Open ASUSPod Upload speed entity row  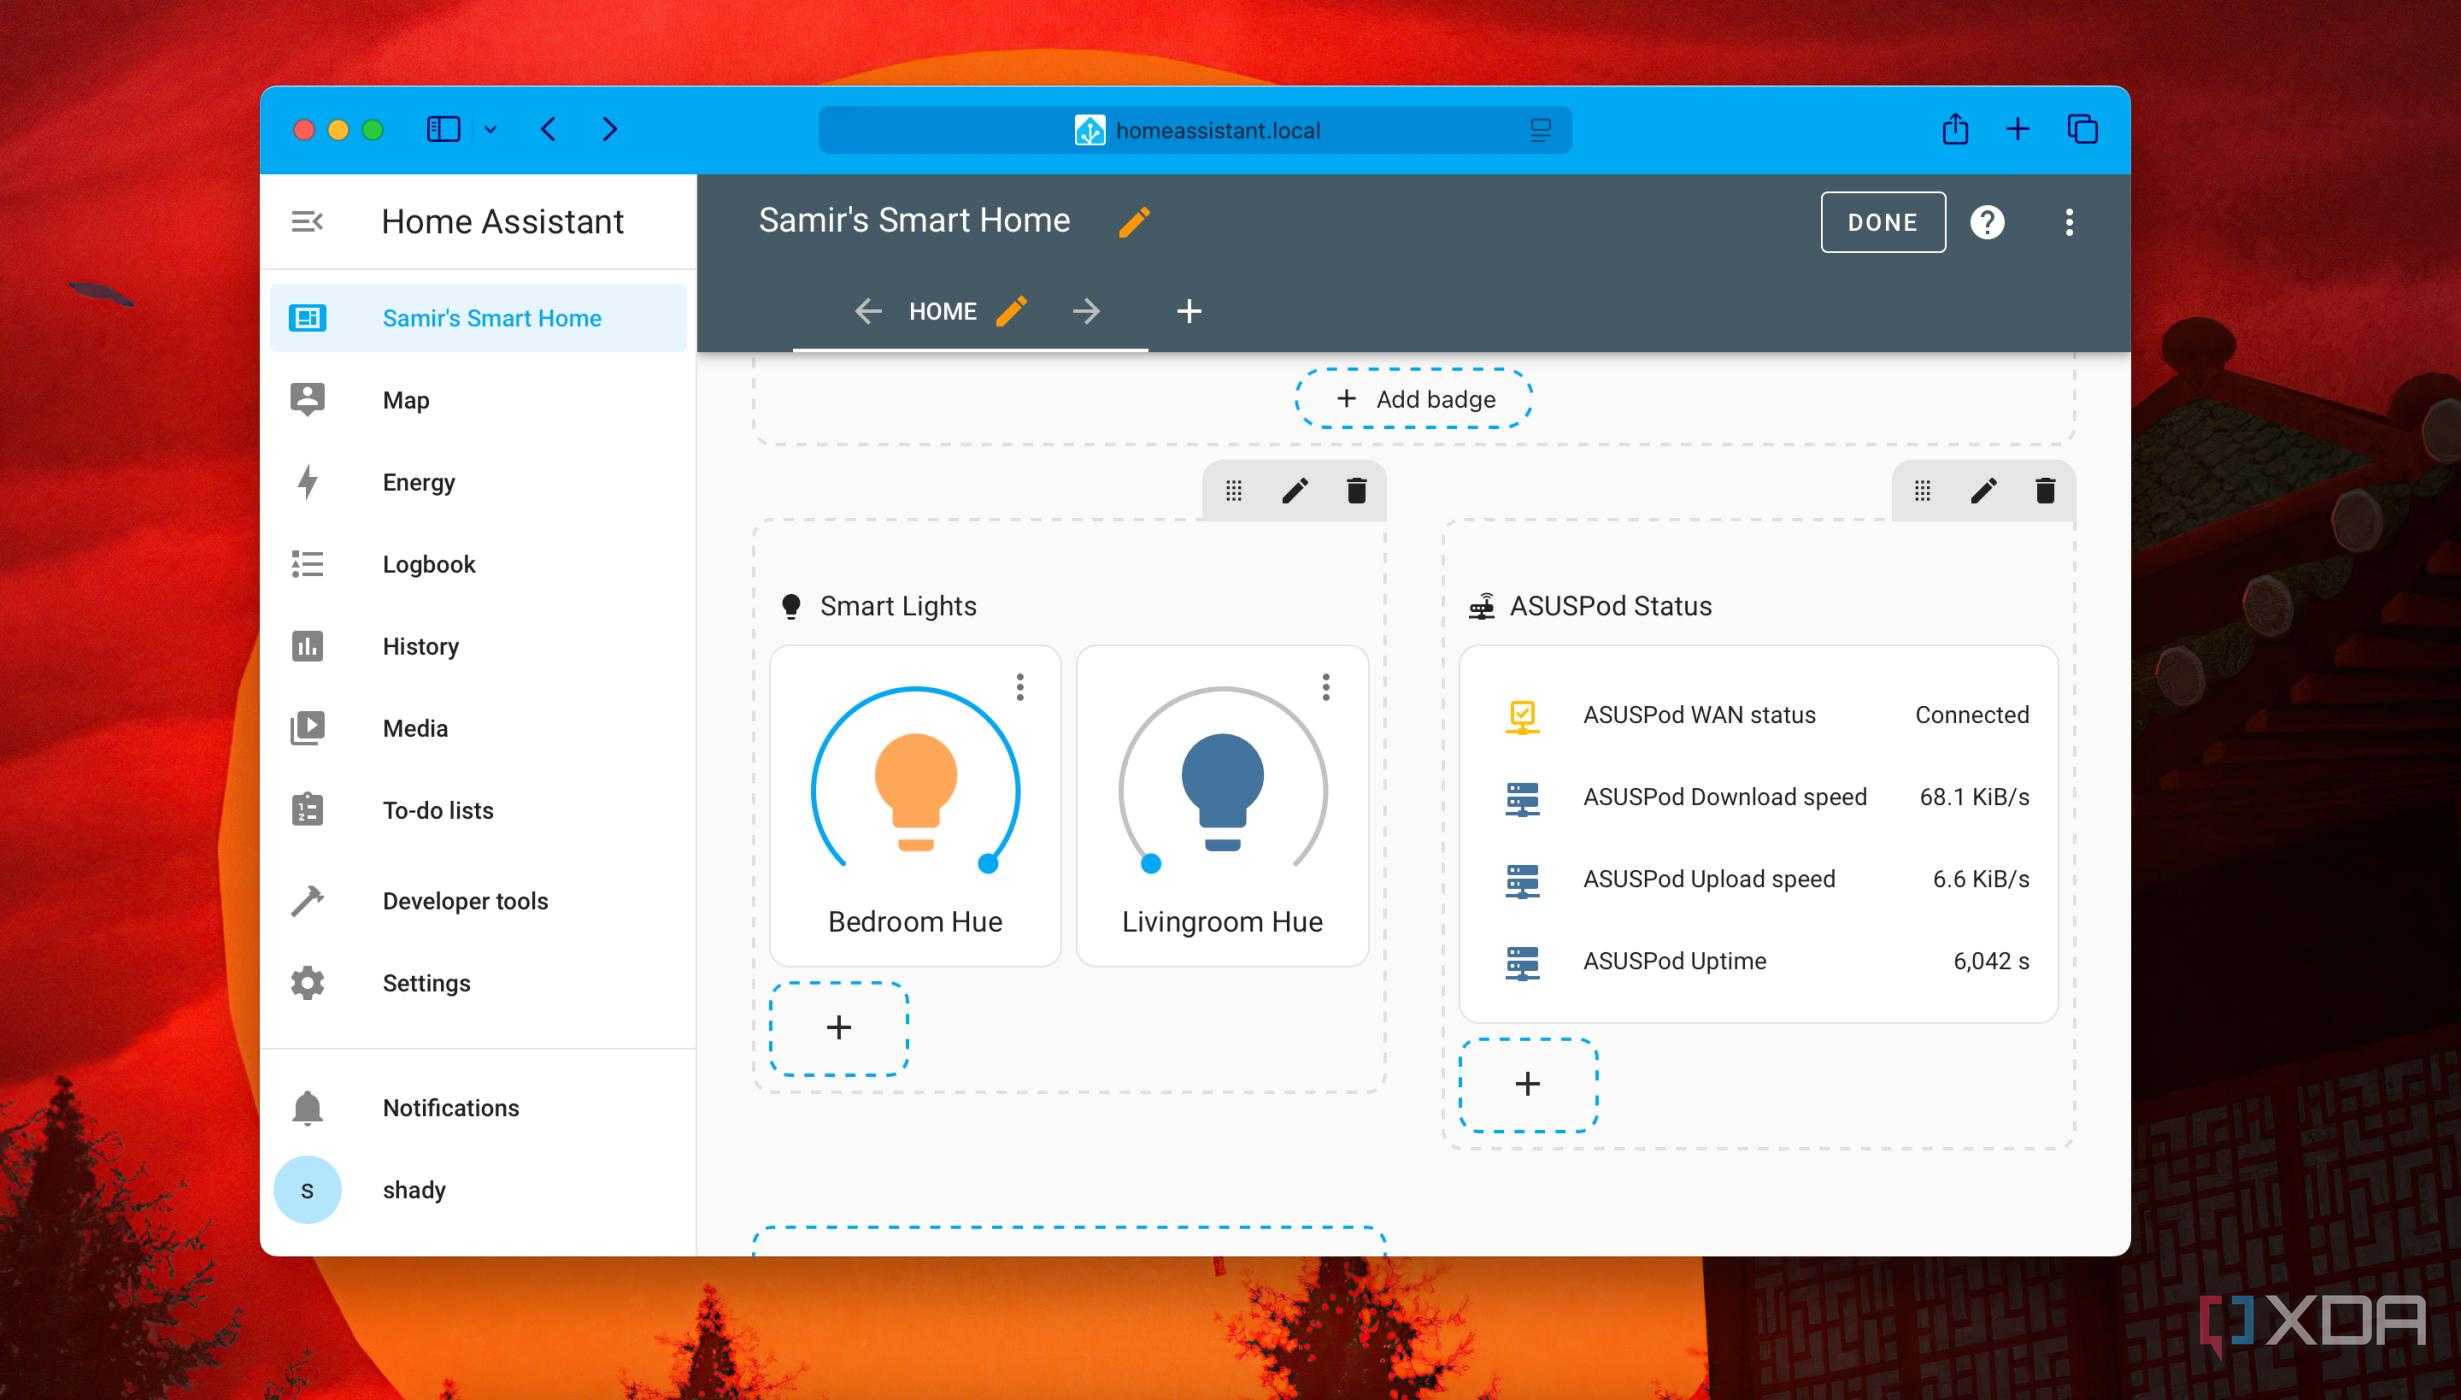click(x=1758, y=879)
